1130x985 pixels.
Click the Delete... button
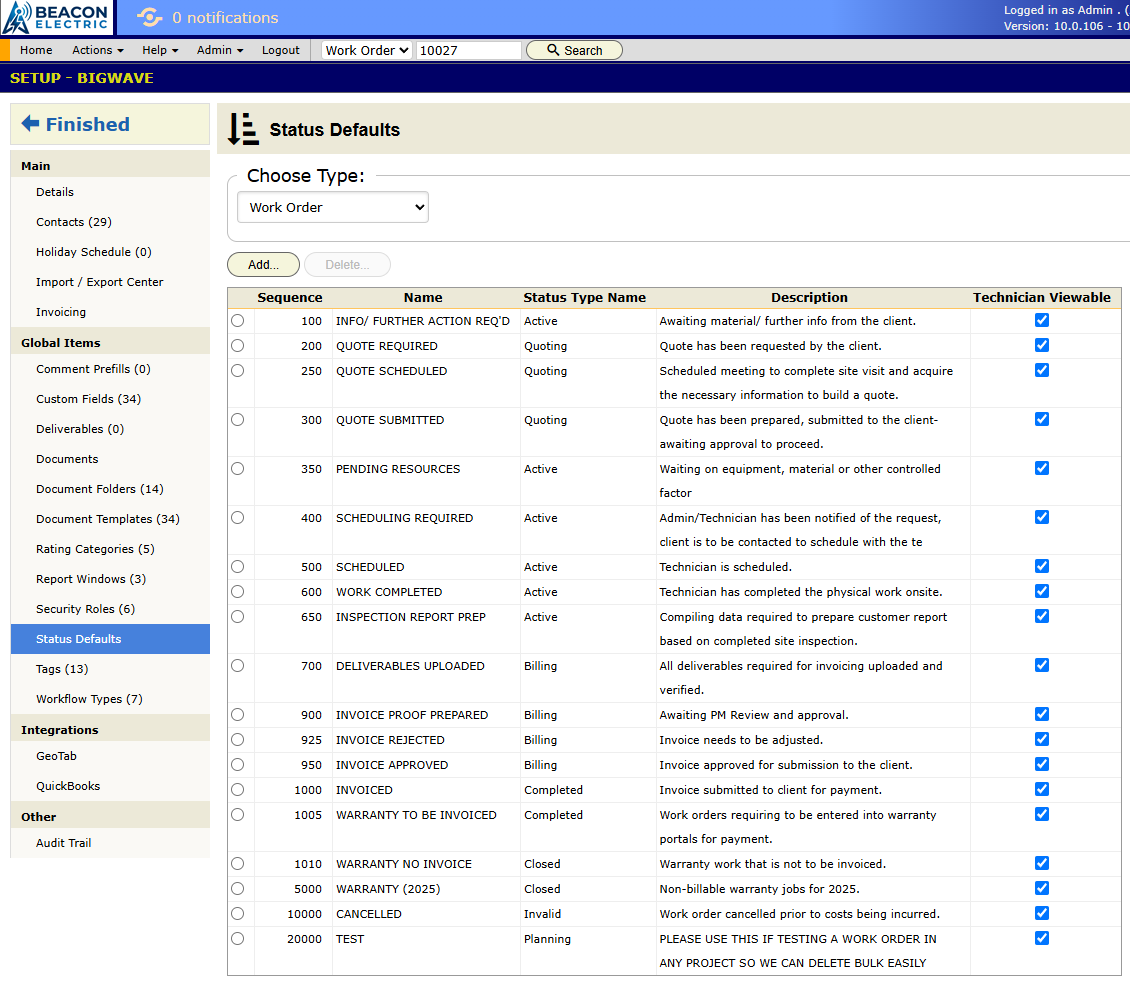pyautogui.click(x=347, y=264)
